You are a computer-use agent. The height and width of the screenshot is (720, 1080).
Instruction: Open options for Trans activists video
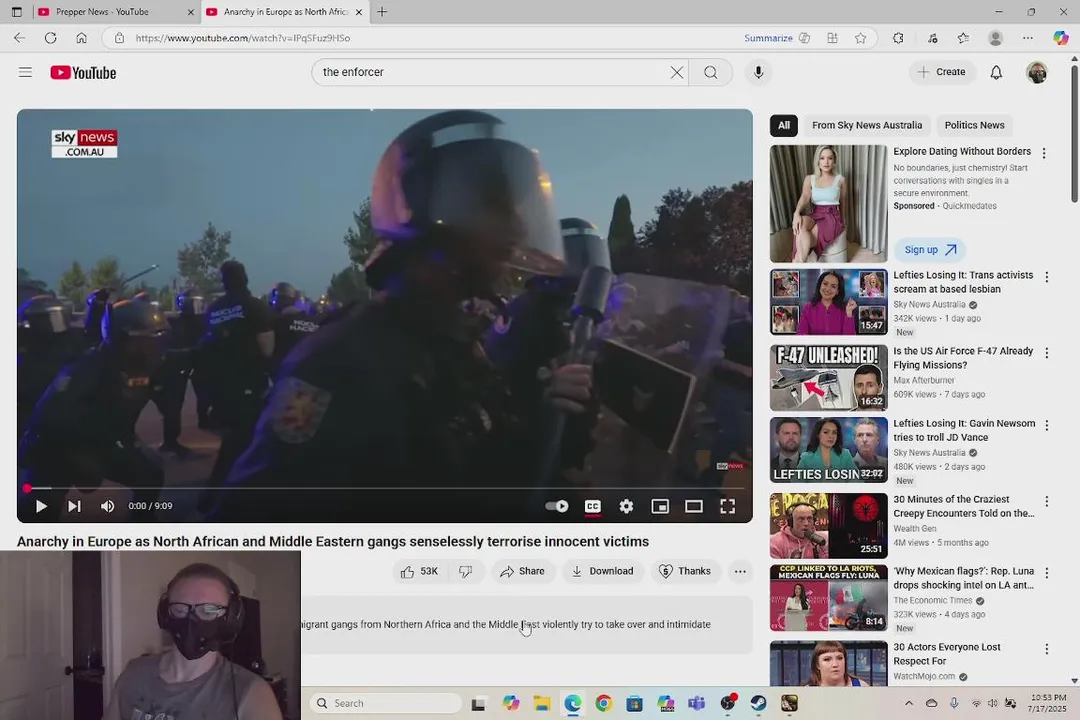click(x=1047, y=277)
